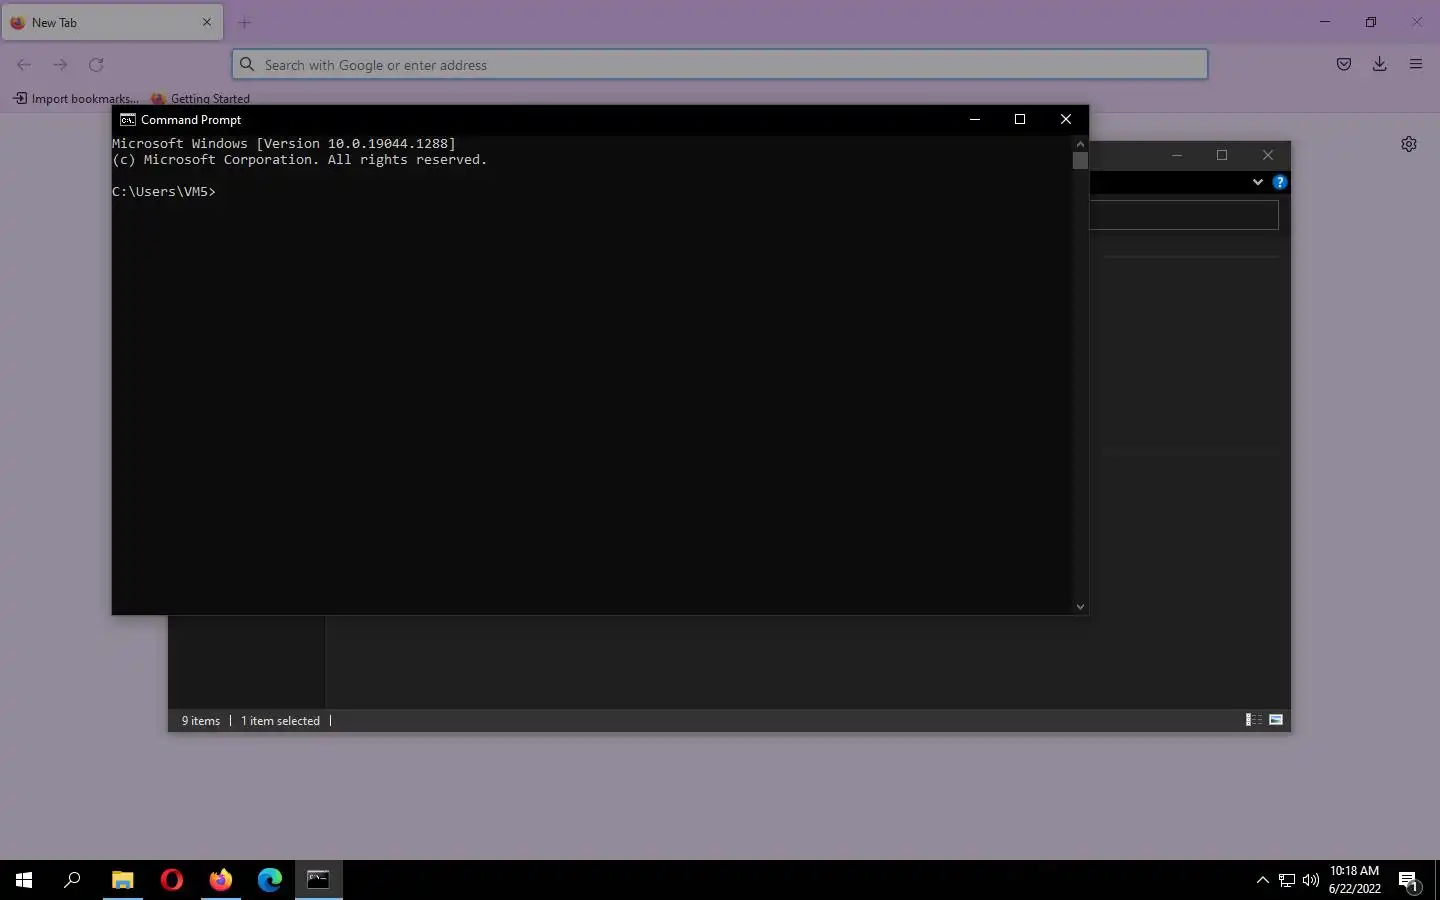Show hidden system tray icons

click(1262, 880)
